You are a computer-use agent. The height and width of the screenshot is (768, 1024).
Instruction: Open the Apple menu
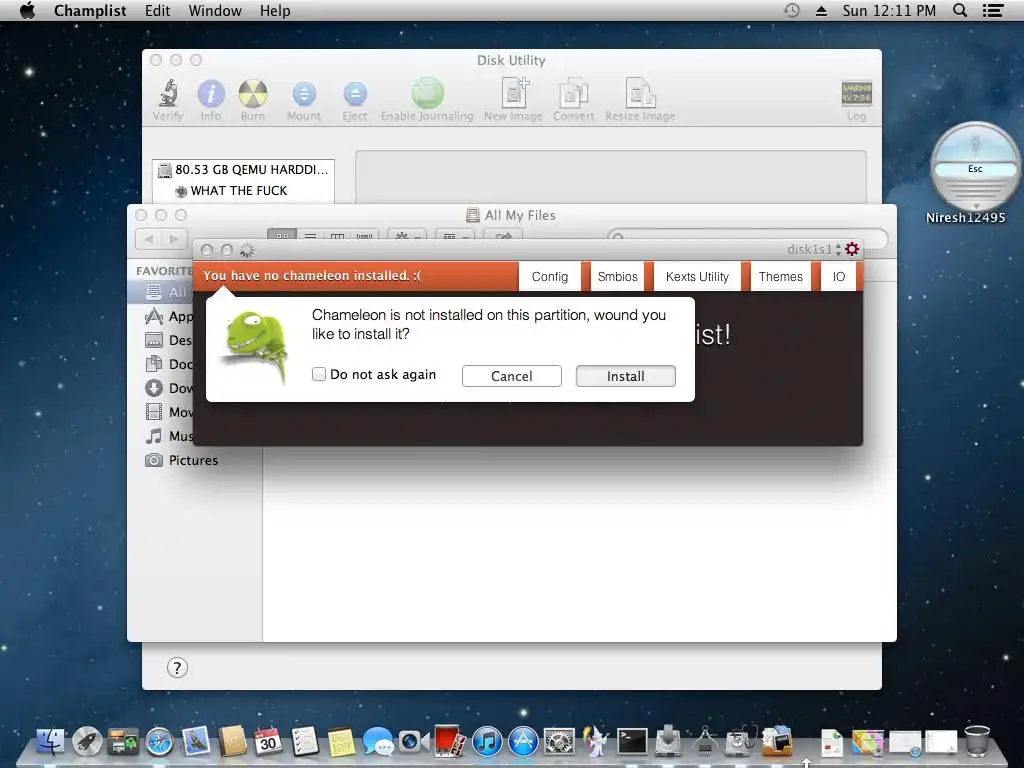click(27, 10)
